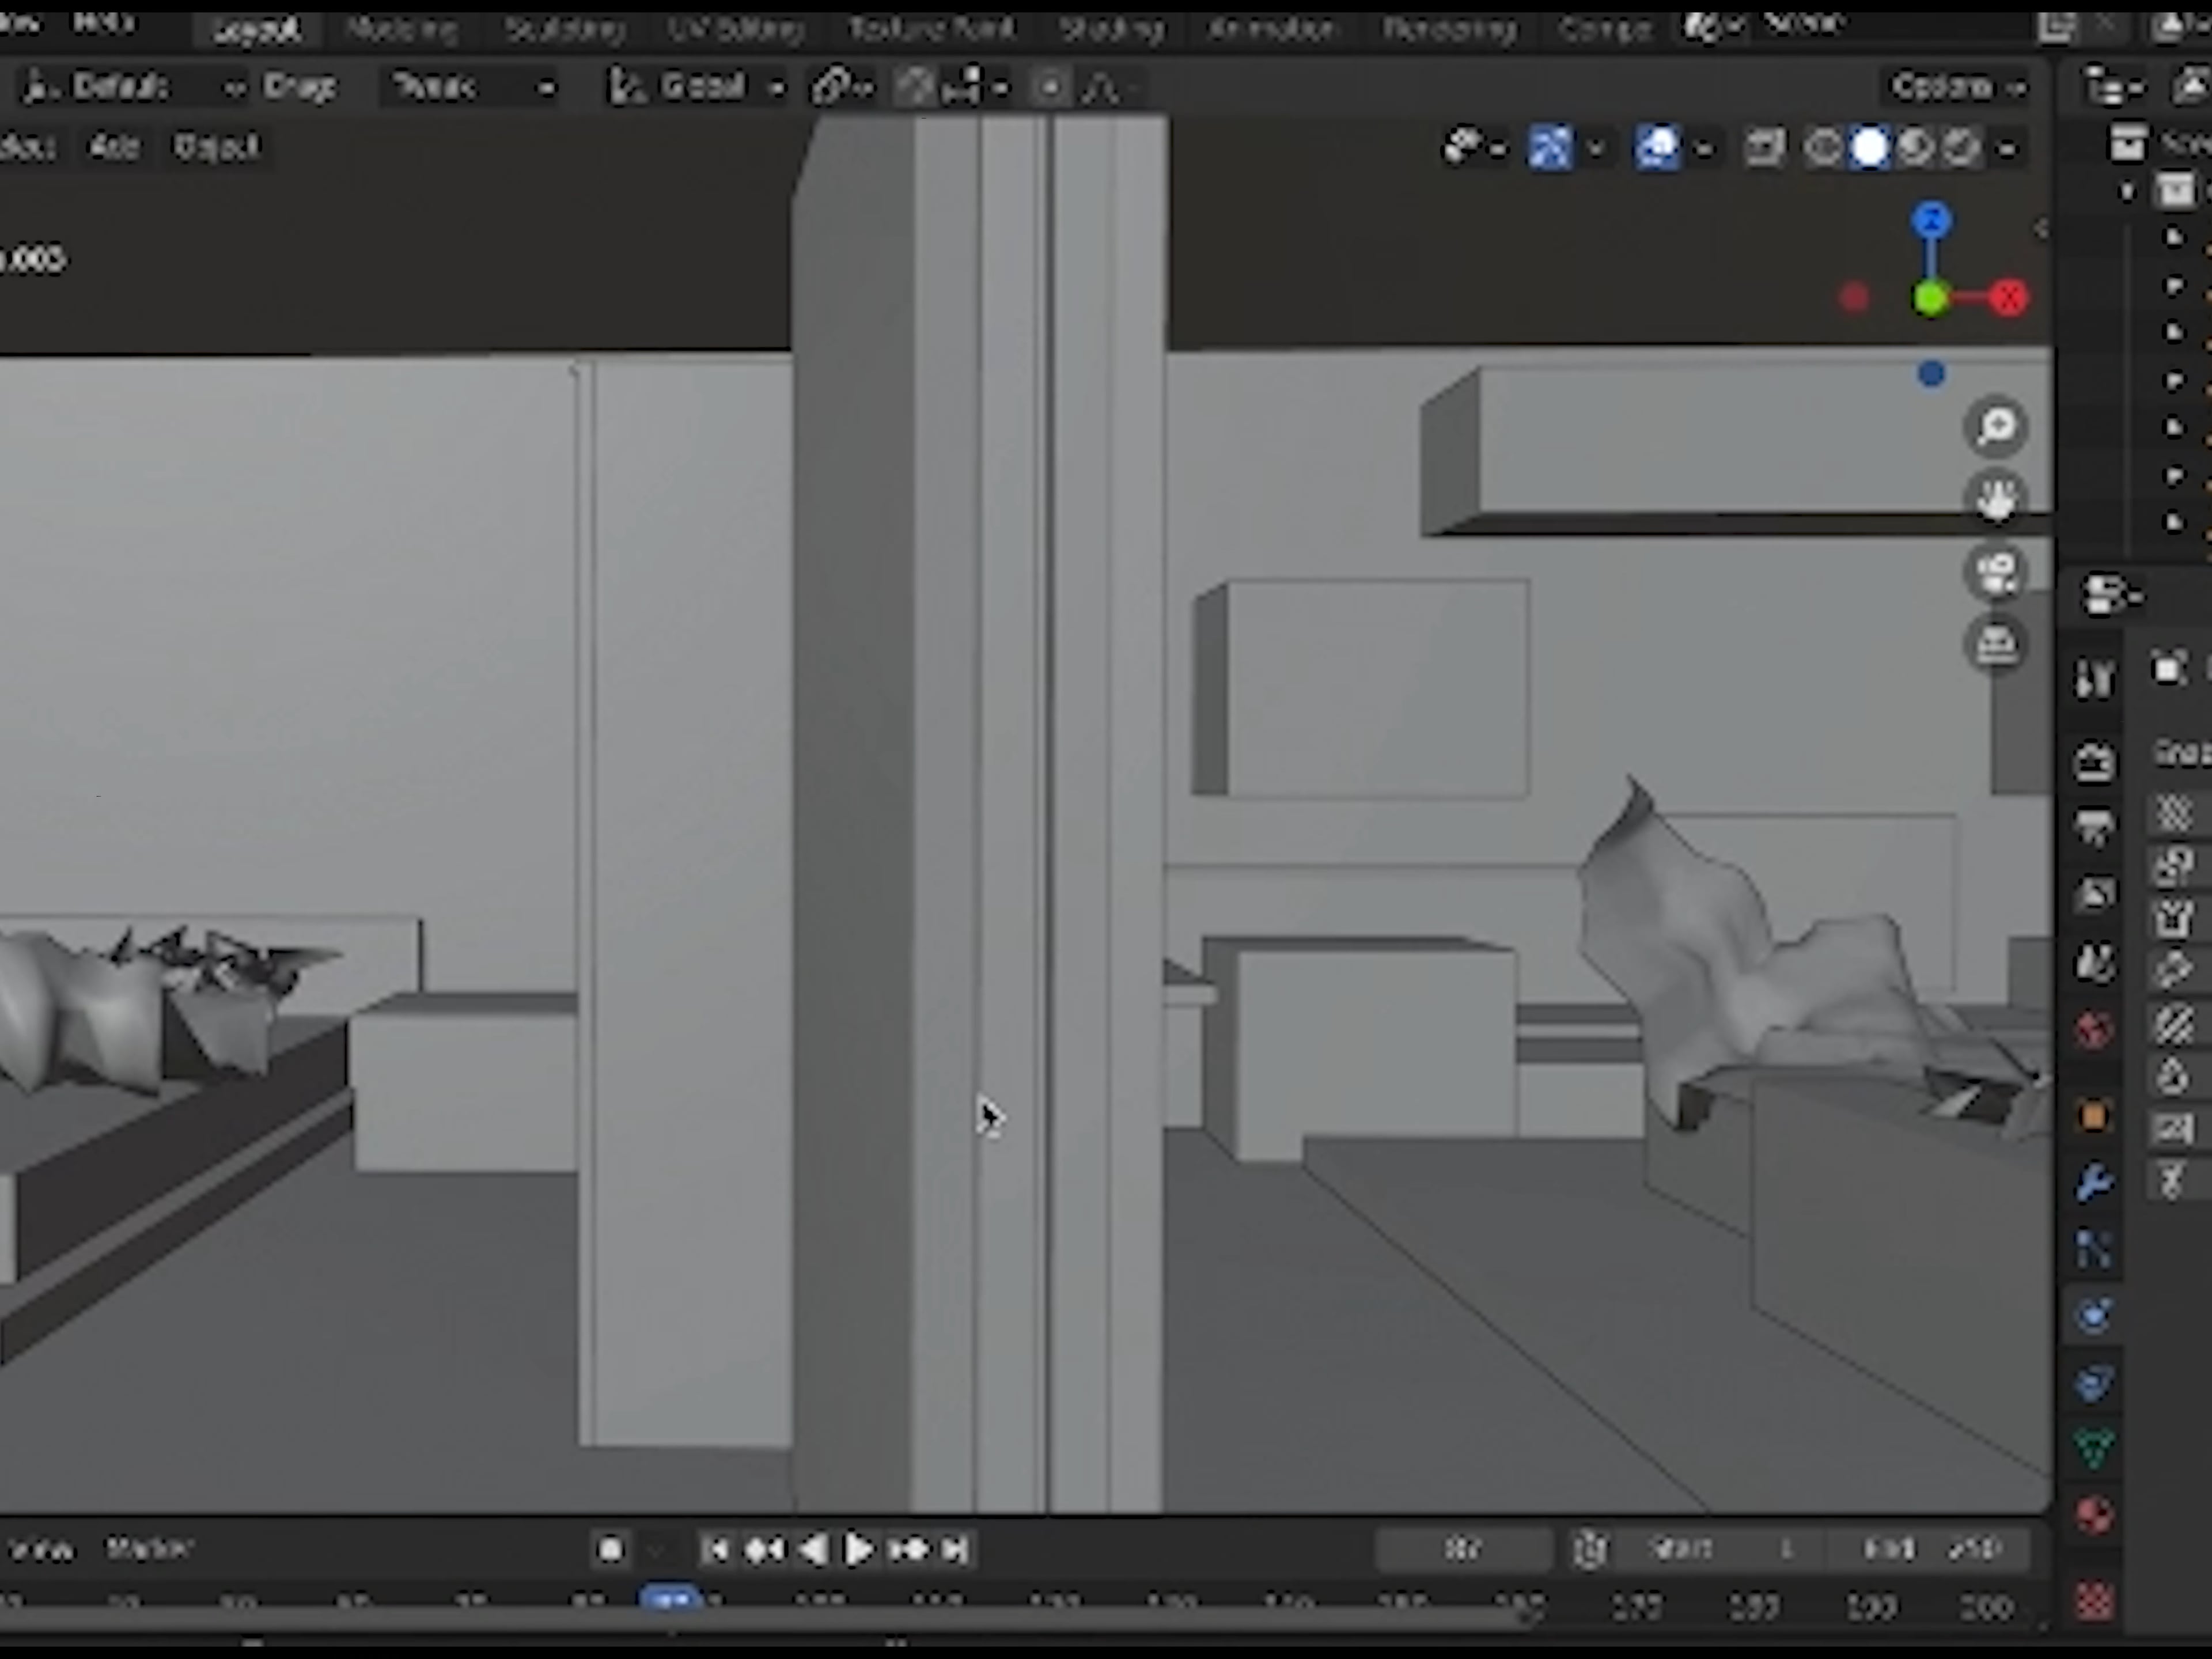Screen dimensions: 2212x1659
Task: Click the blue Z axis on navigation gizmo
Action: tap(1931, 218)
